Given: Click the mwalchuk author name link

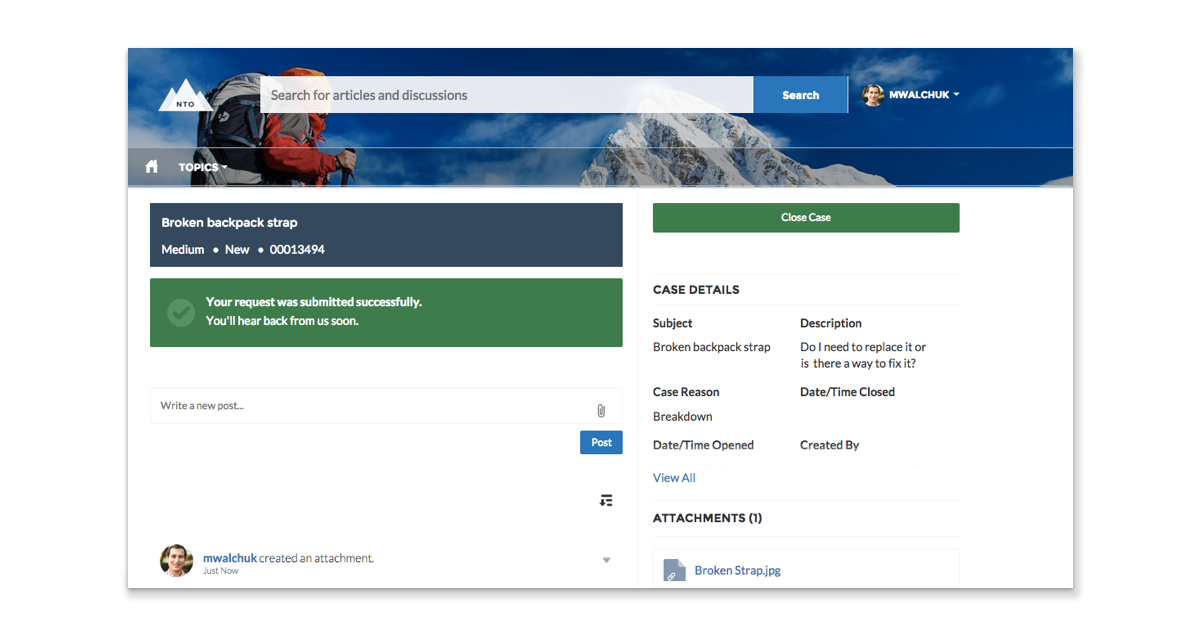Looking at the screenshot, I should click(x=229, y=558).
